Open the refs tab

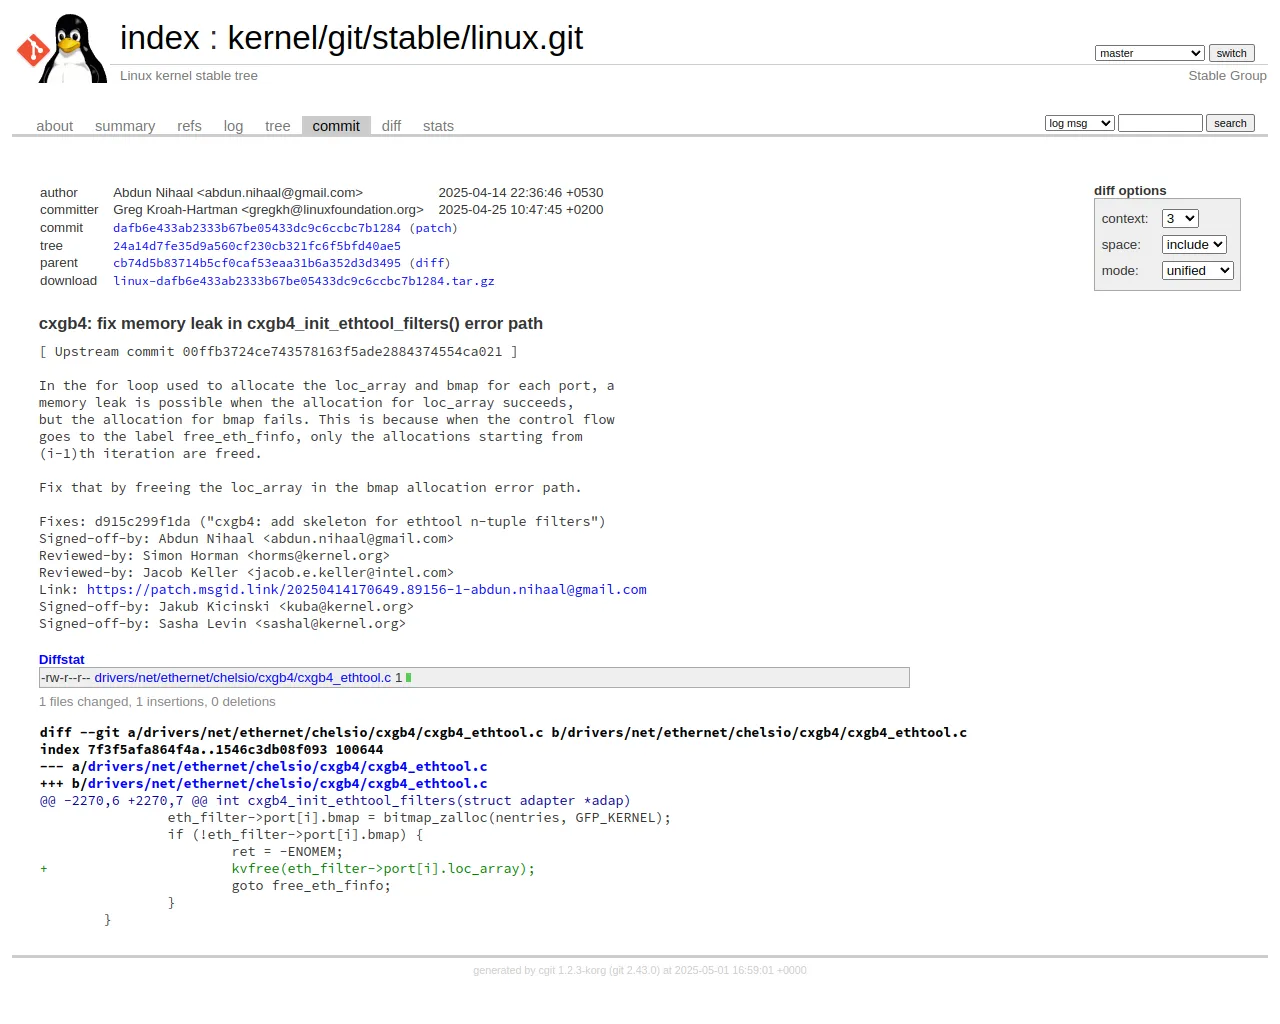189,126
